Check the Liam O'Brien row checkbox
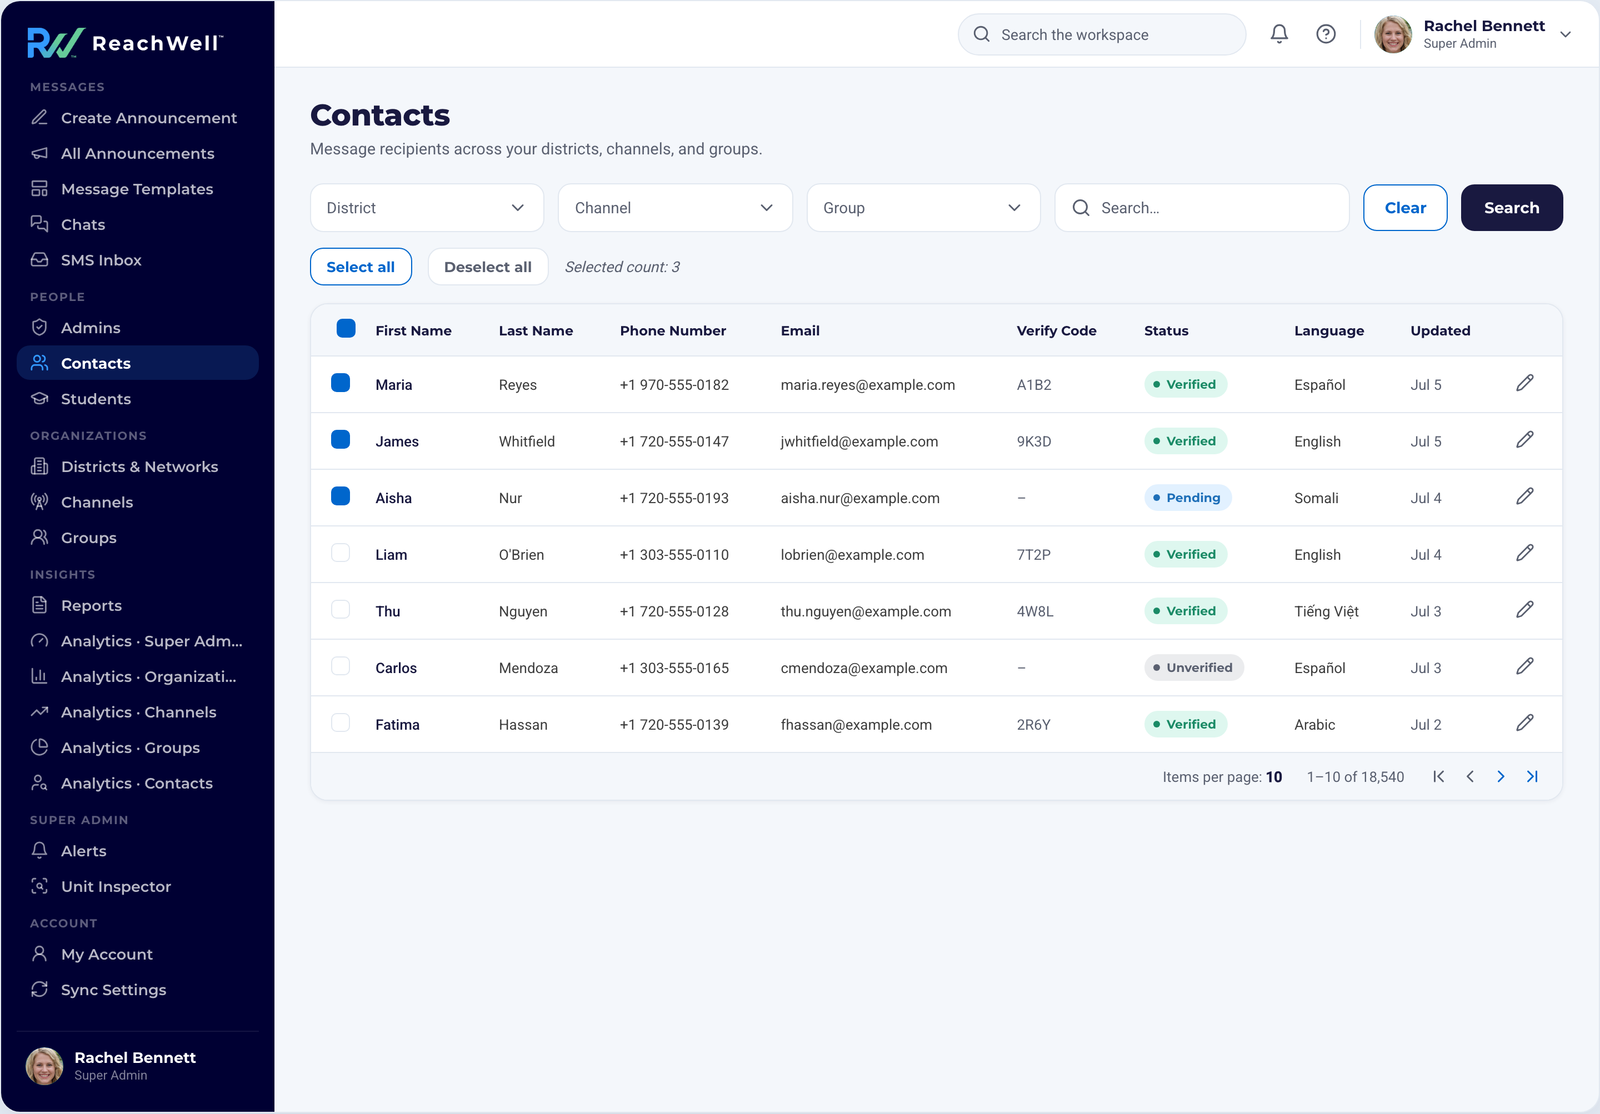This screenshot has width=1600, height=1114. [x=341, y=553]
